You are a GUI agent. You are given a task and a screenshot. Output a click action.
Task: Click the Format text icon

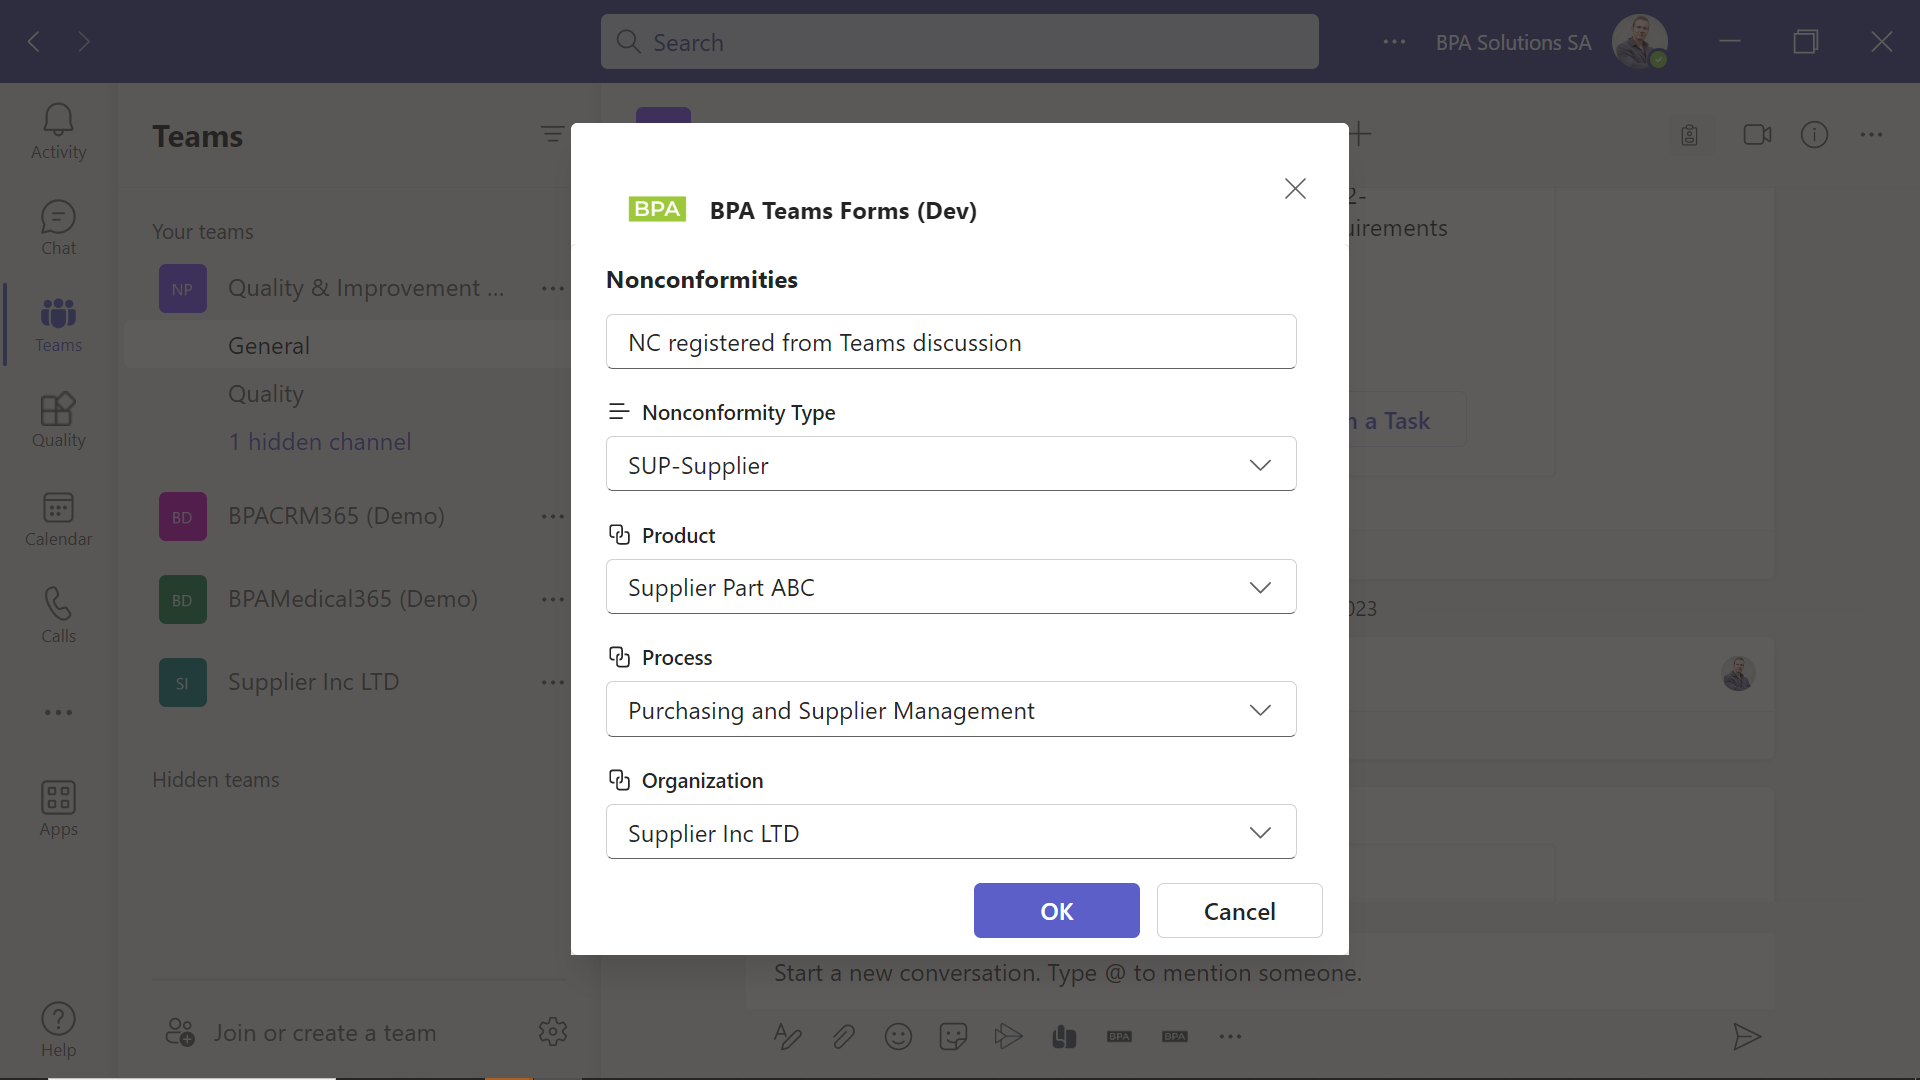788,1037
